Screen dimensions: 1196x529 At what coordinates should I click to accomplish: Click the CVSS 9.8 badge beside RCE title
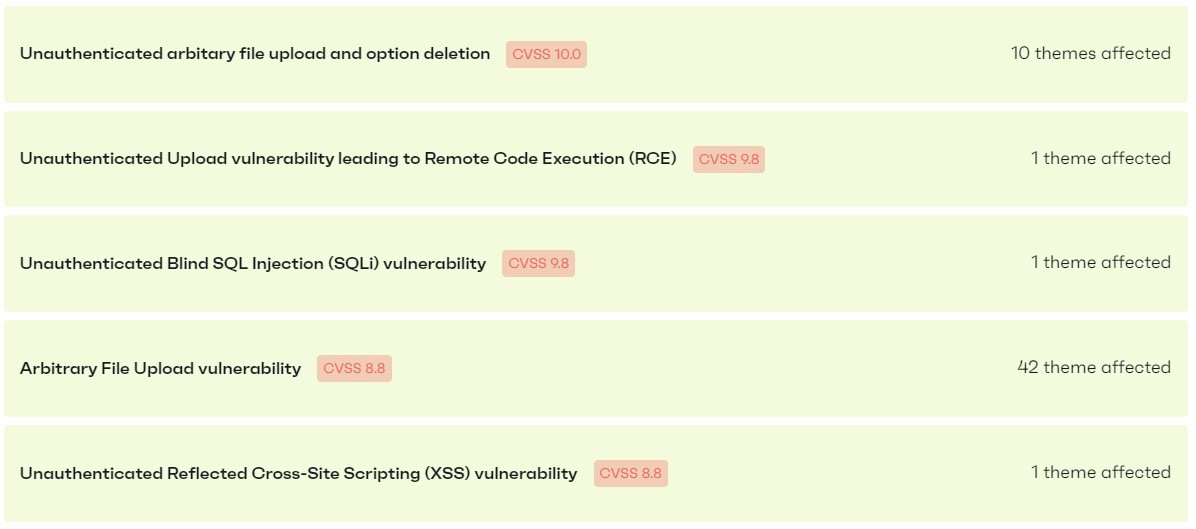pos(729,159)
